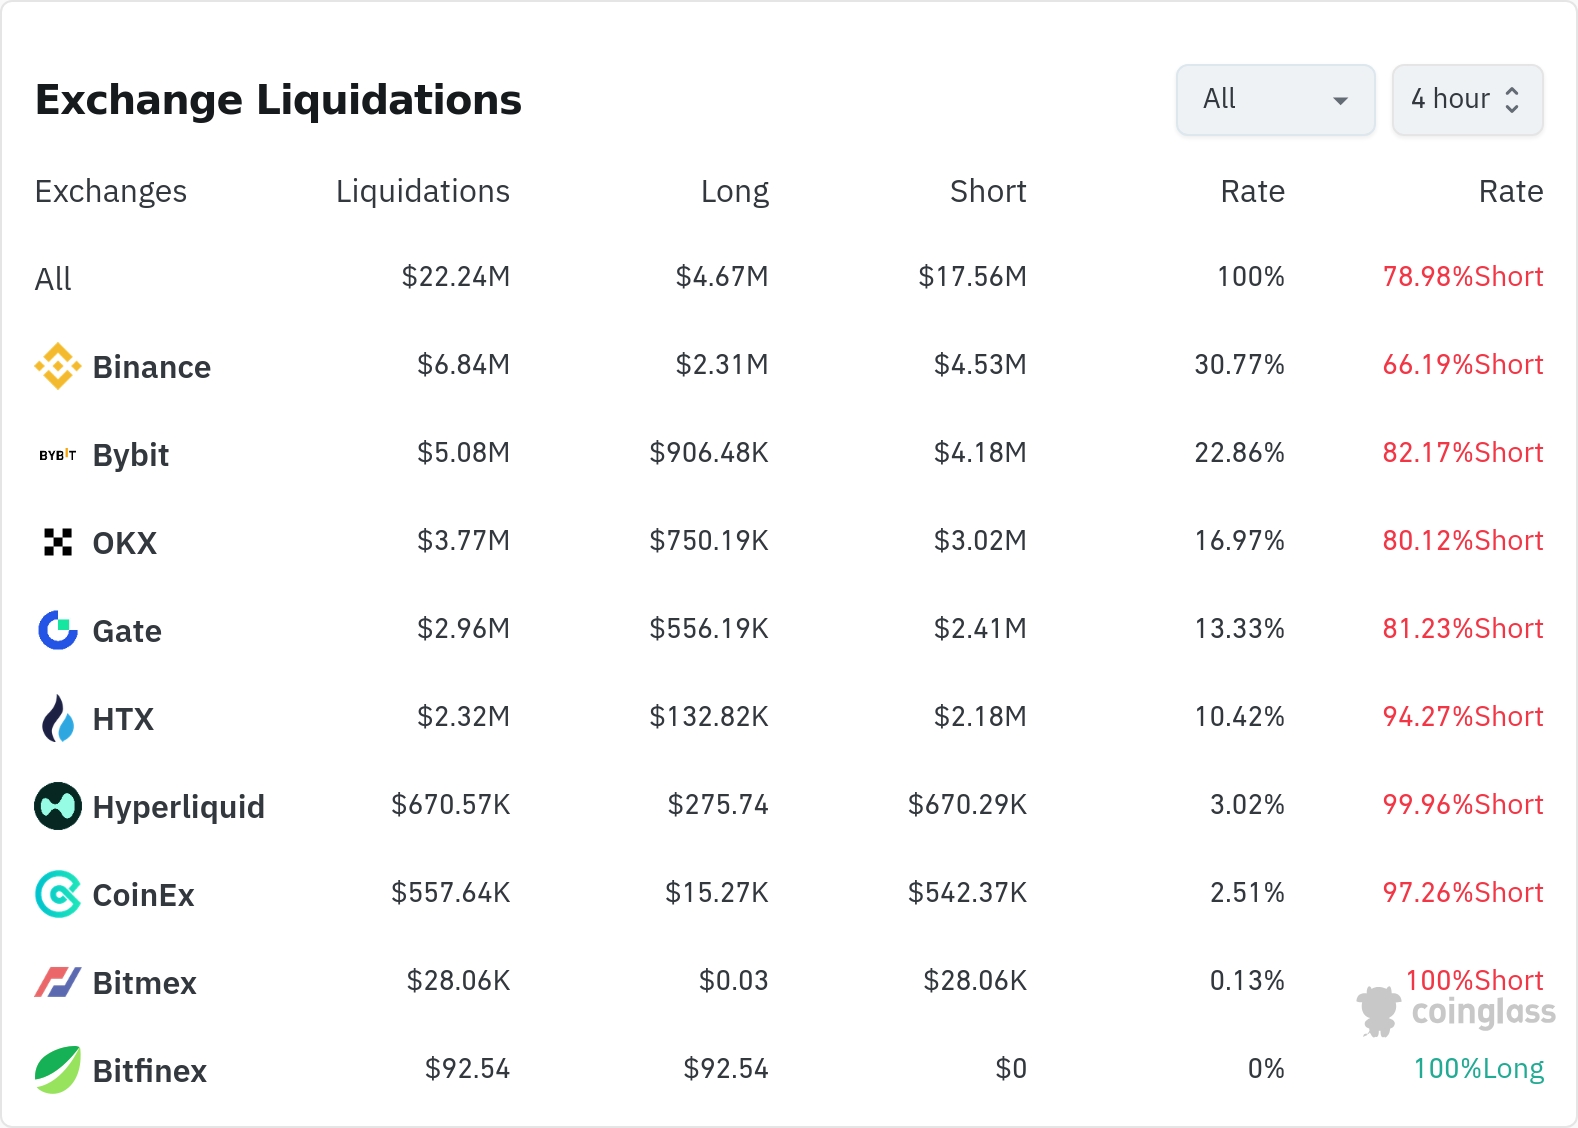
Task: Click the Liquidations column header
Action: (x=422, y=191)
